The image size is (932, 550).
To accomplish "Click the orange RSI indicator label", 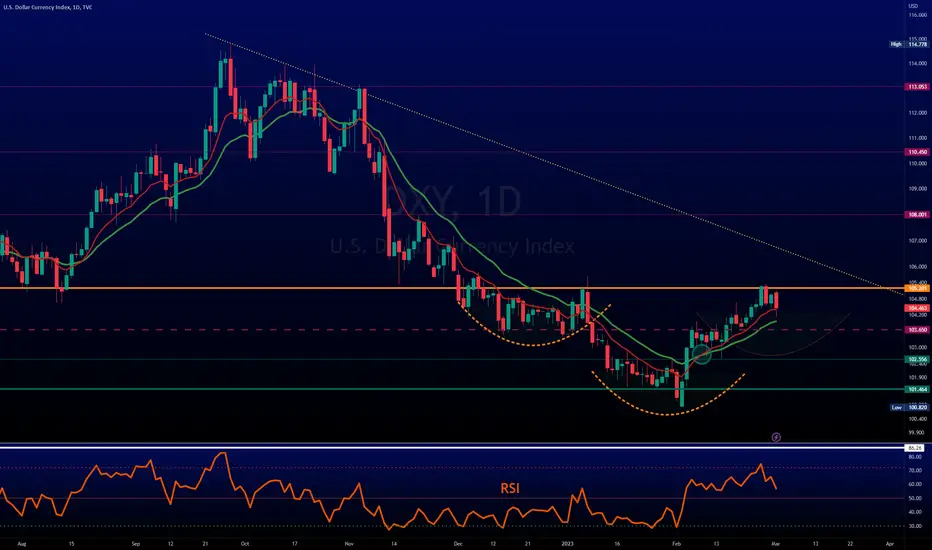I will coord(510,488).
